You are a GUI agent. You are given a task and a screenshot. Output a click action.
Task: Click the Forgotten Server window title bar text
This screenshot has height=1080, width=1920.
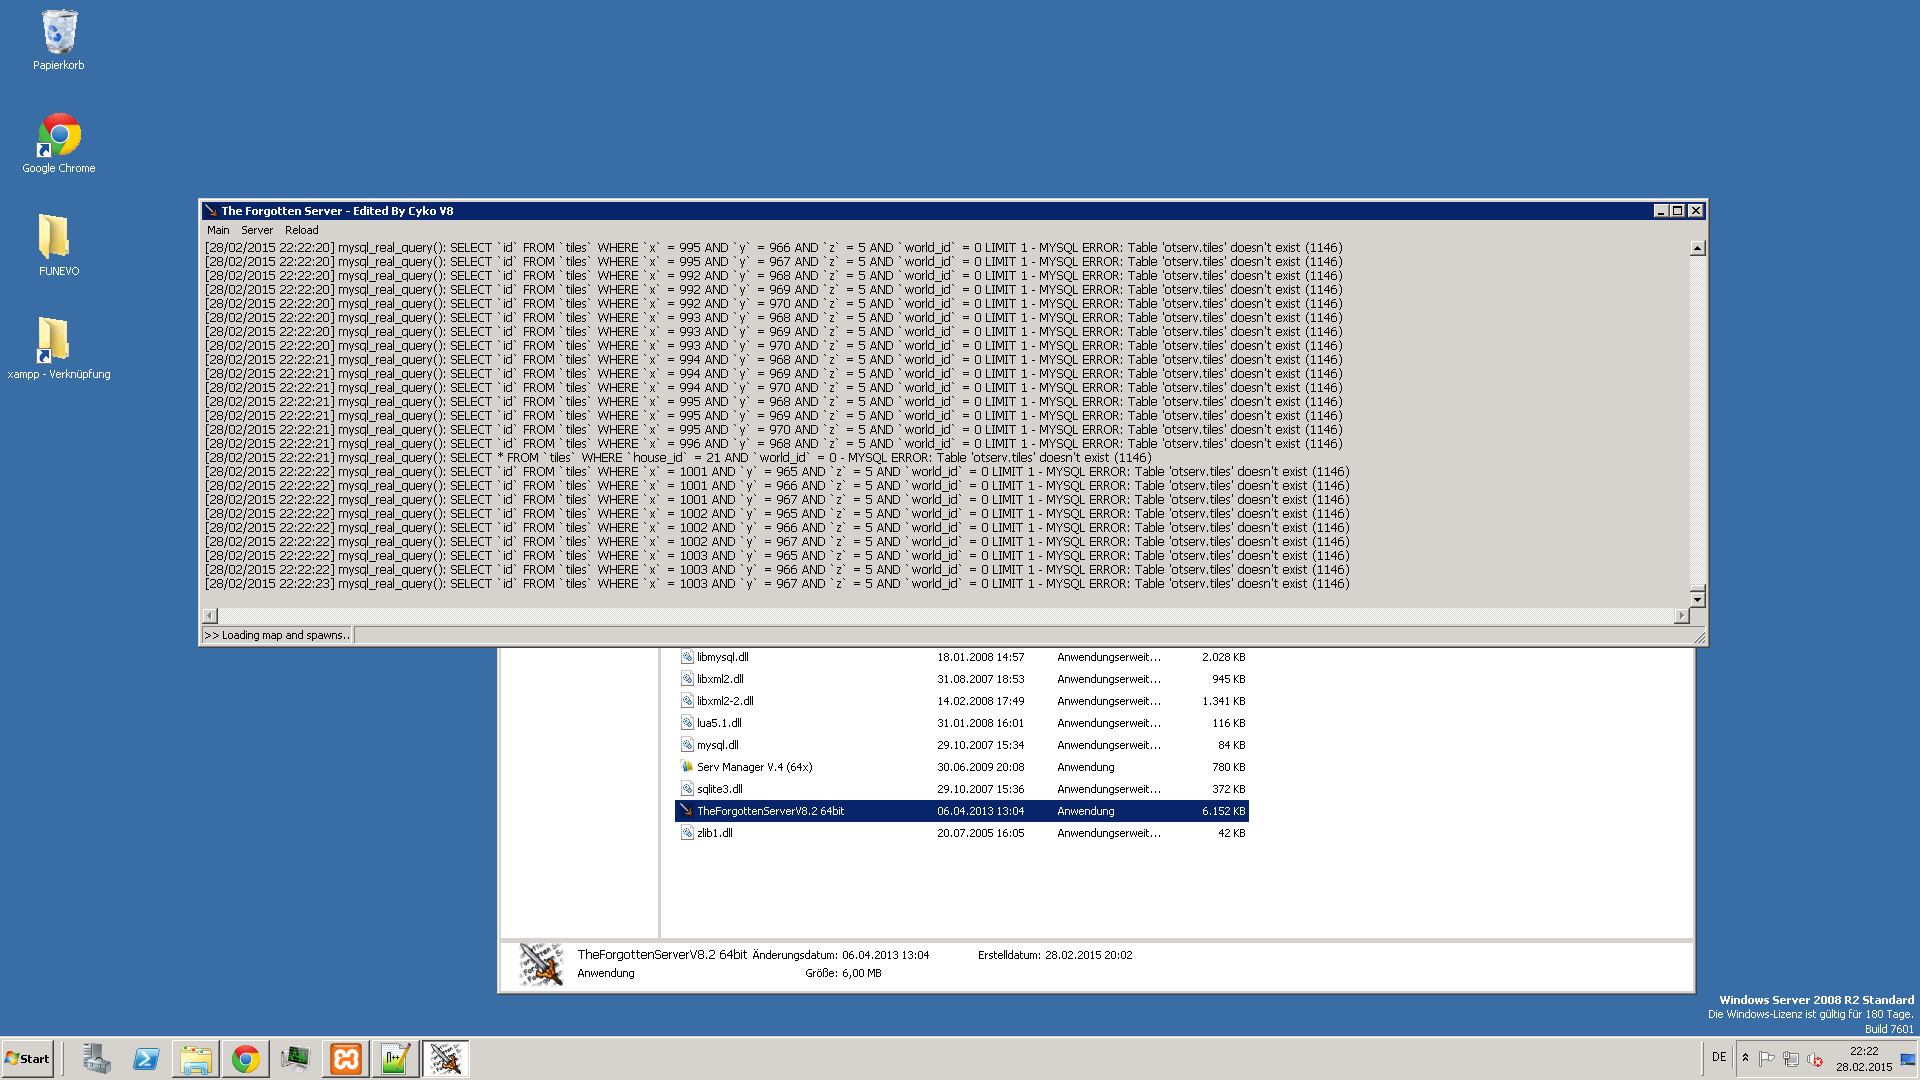(337, 211)
